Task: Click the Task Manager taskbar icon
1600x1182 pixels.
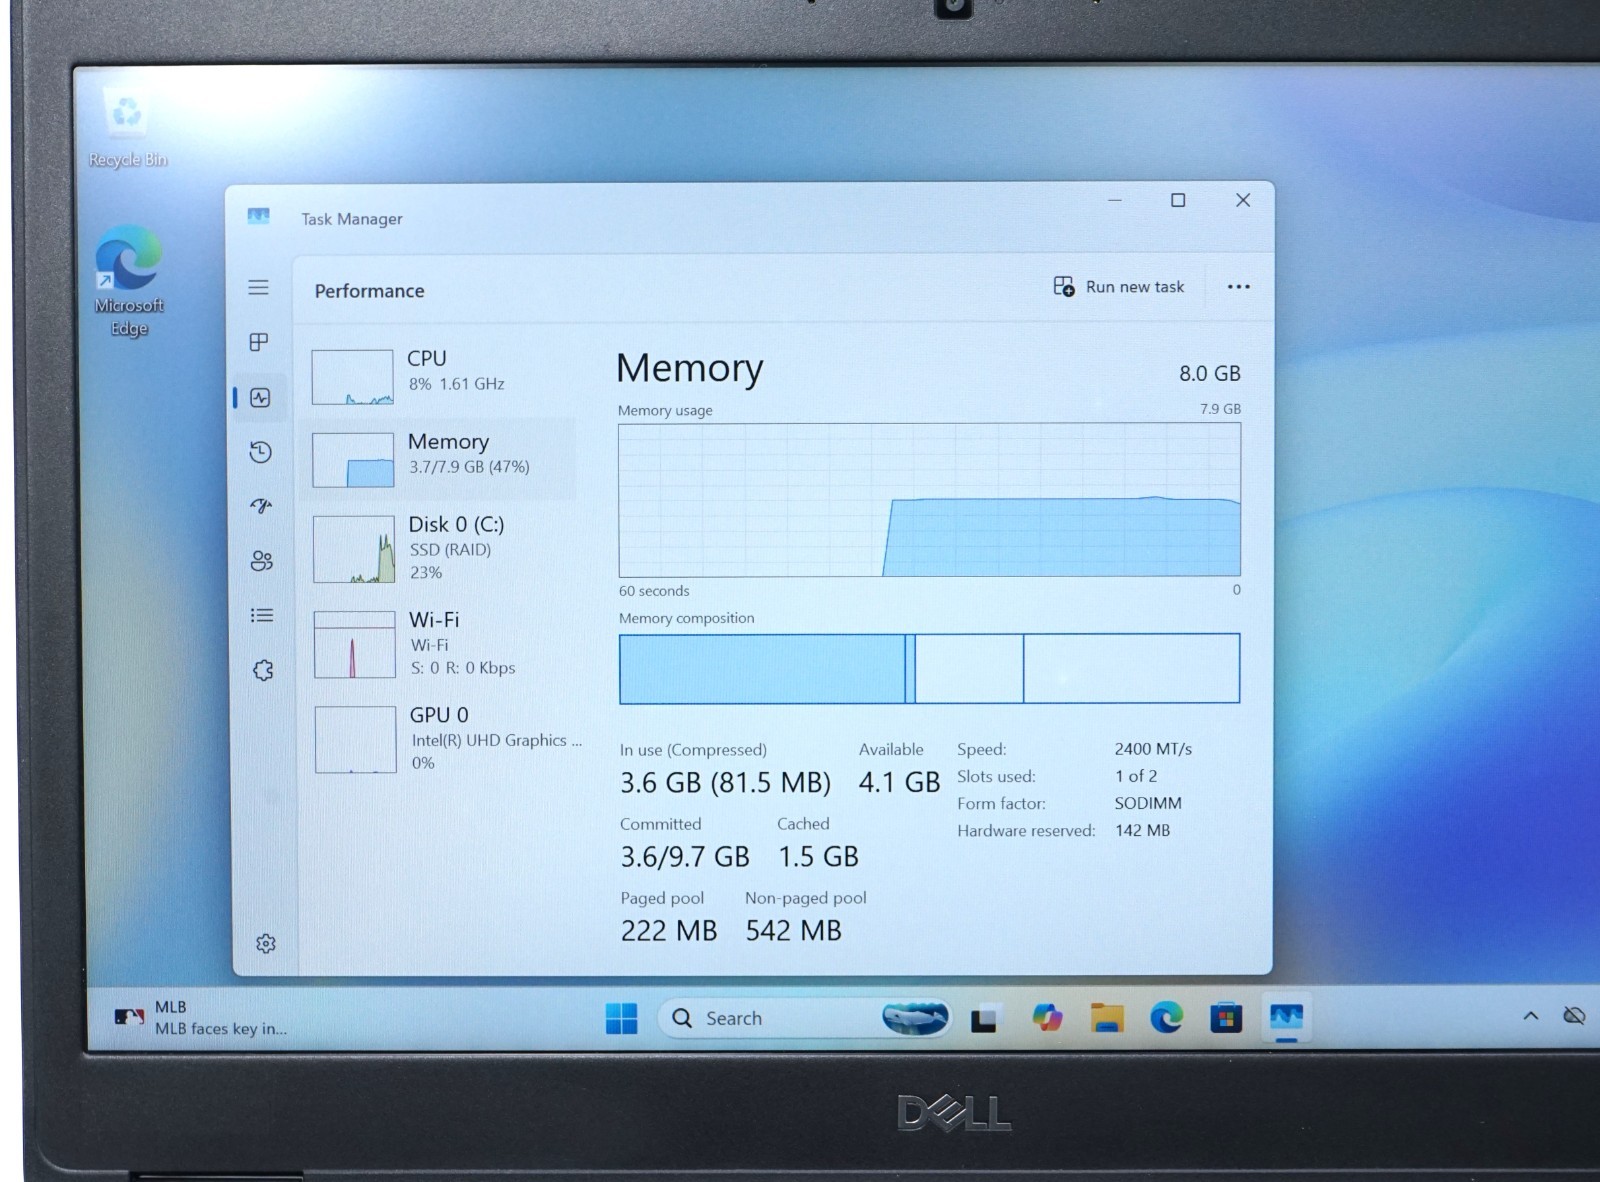Action: click(1286, 1017)
